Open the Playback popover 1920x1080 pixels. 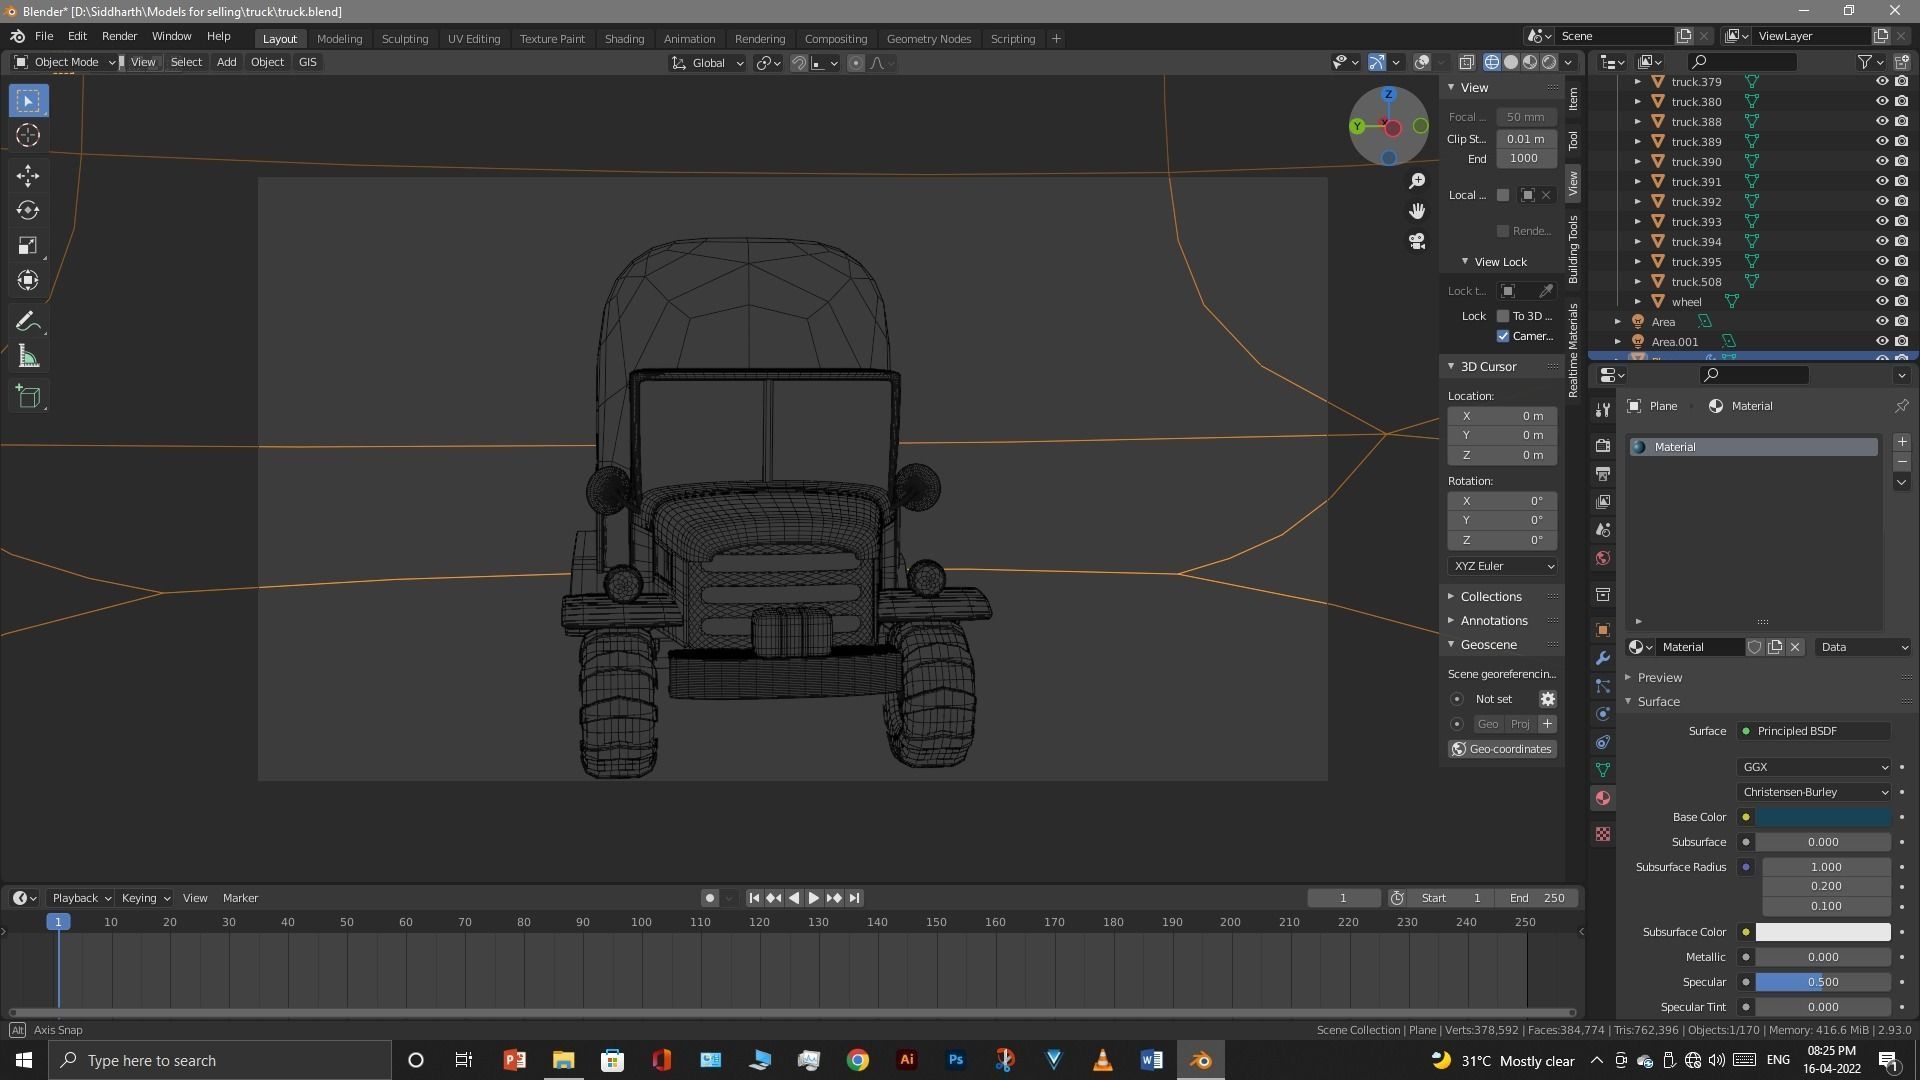pos(80,898)
